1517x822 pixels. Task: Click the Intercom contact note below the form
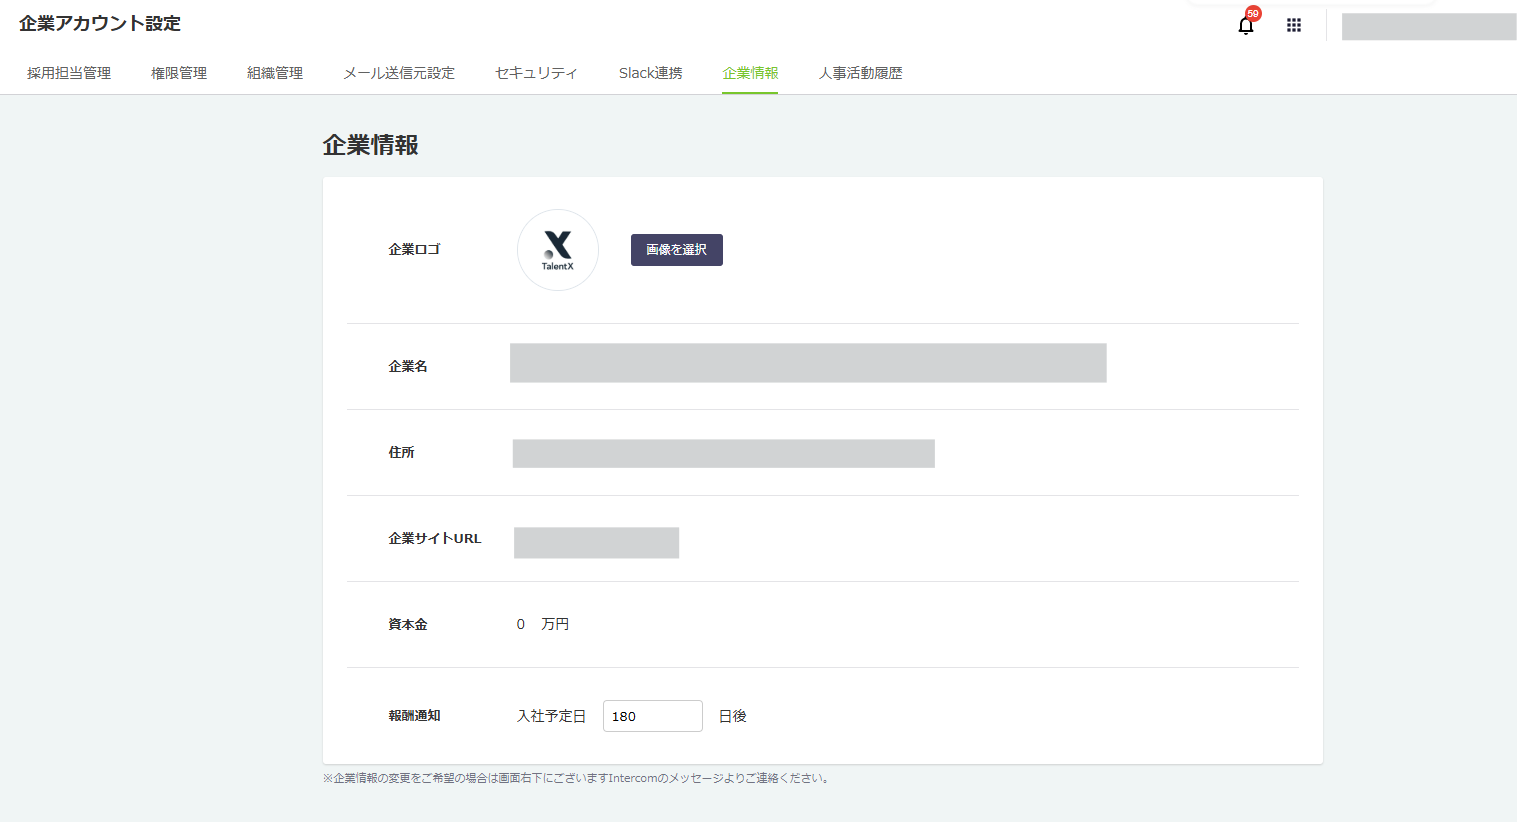click(x=577, y=778)
